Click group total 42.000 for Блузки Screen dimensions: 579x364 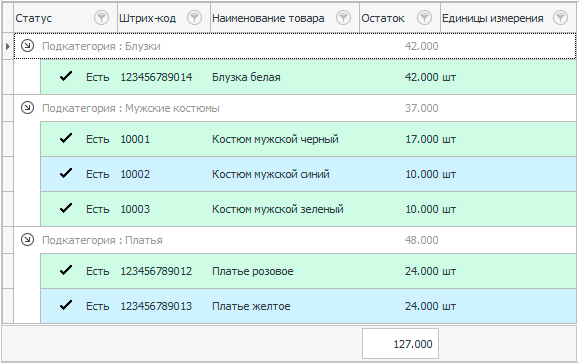[421, 46]
